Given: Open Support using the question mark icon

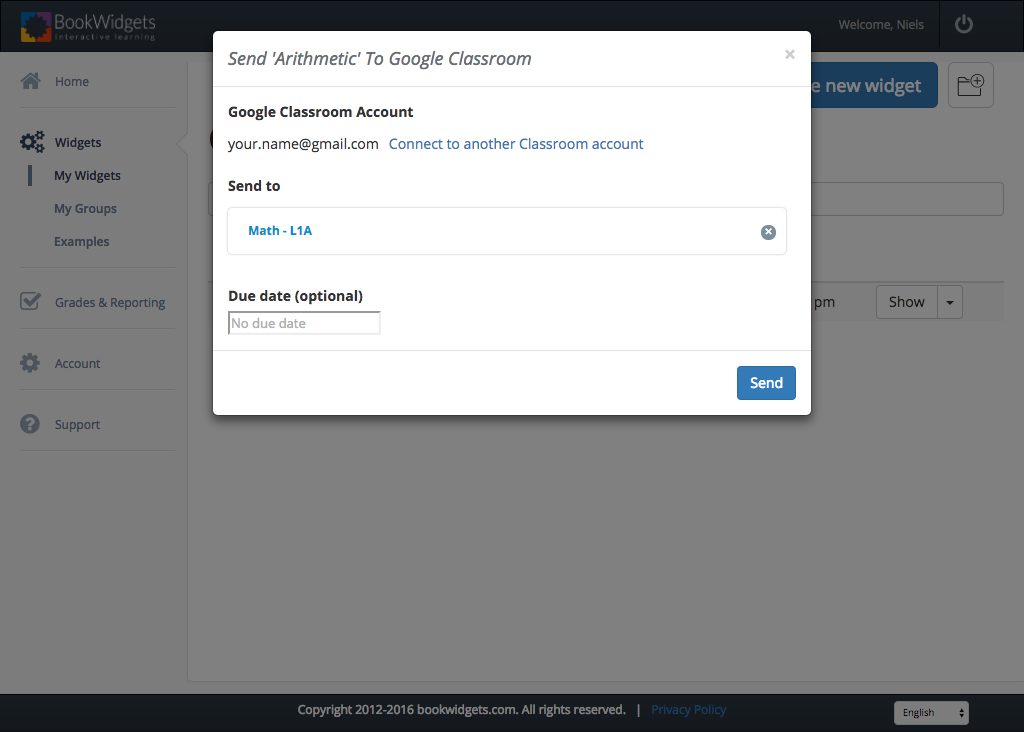Looking at the screenshot, I should click(30, 424).
